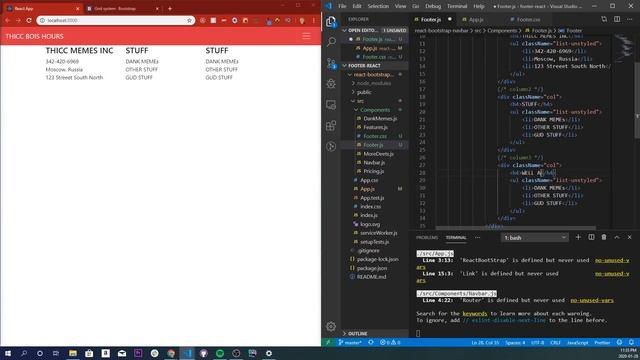640x360 pixels.
Task: Open the Terminal menu
Action: (x=457, y=6)
